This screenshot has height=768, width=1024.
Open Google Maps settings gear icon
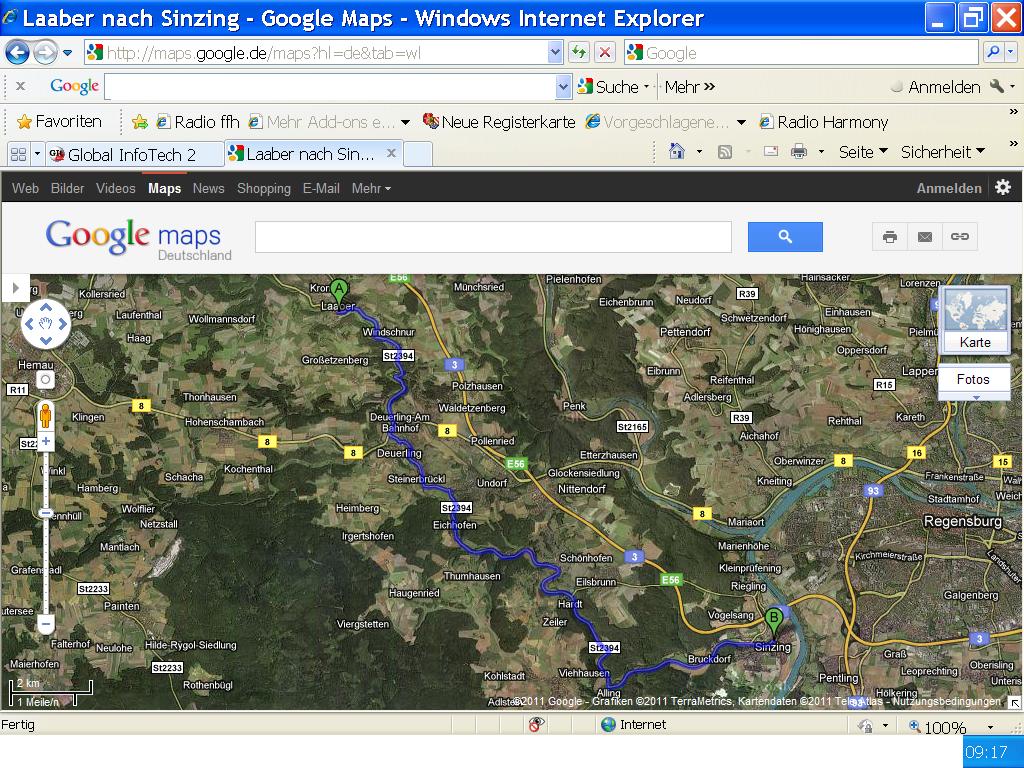click(x=1003, y=187)
